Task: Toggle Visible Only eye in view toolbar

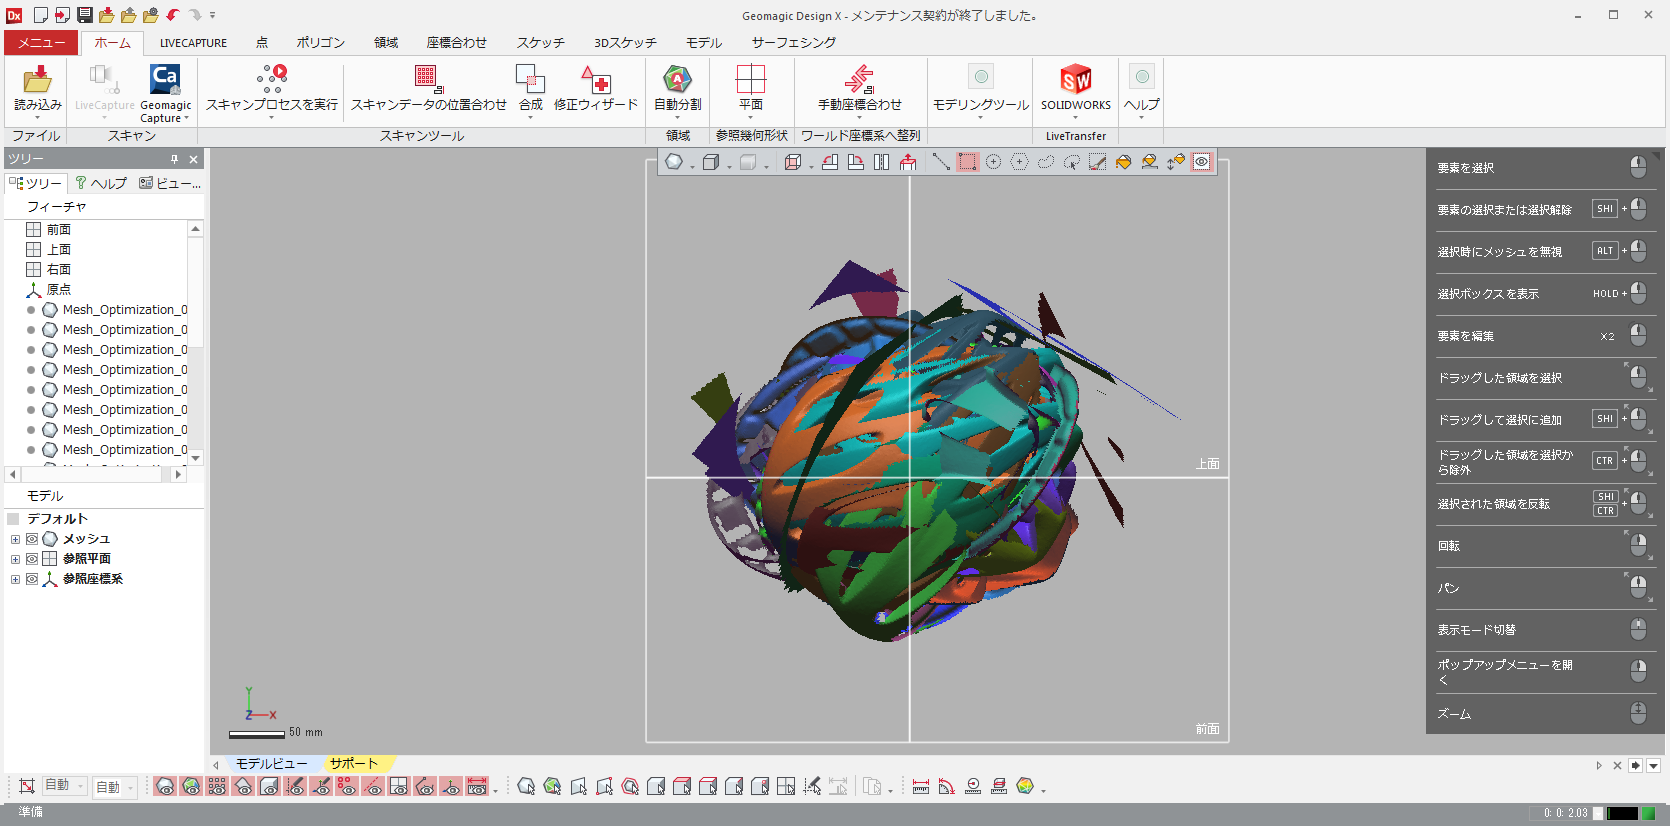Action: click(x=1201, y=162)
